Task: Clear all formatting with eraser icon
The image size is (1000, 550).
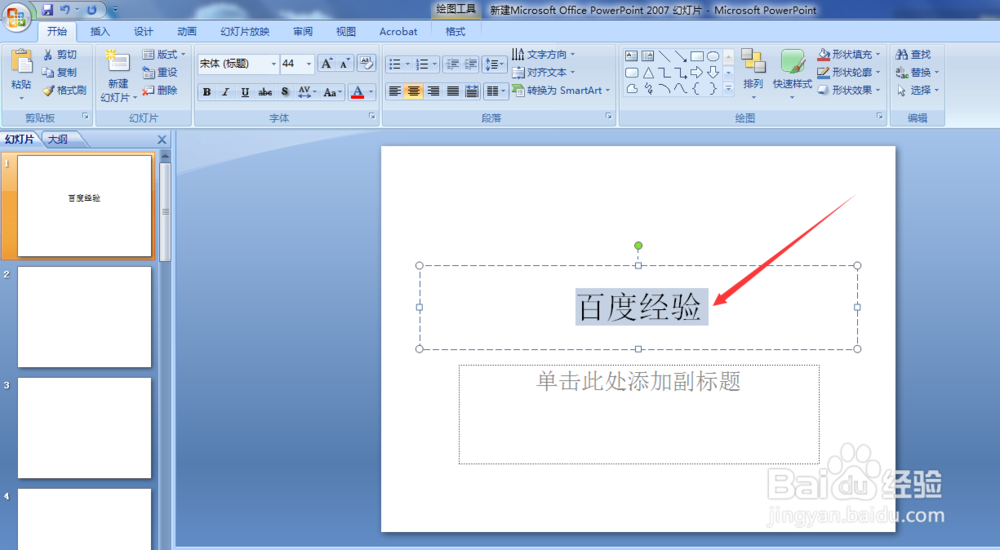Action: point(366,63)
